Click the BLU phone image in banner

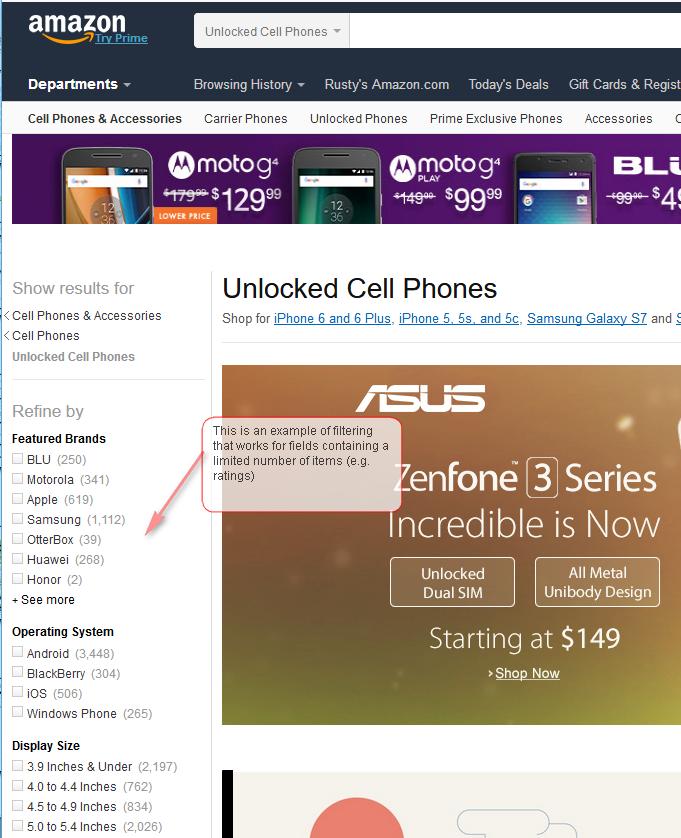(x=553, y=187)
